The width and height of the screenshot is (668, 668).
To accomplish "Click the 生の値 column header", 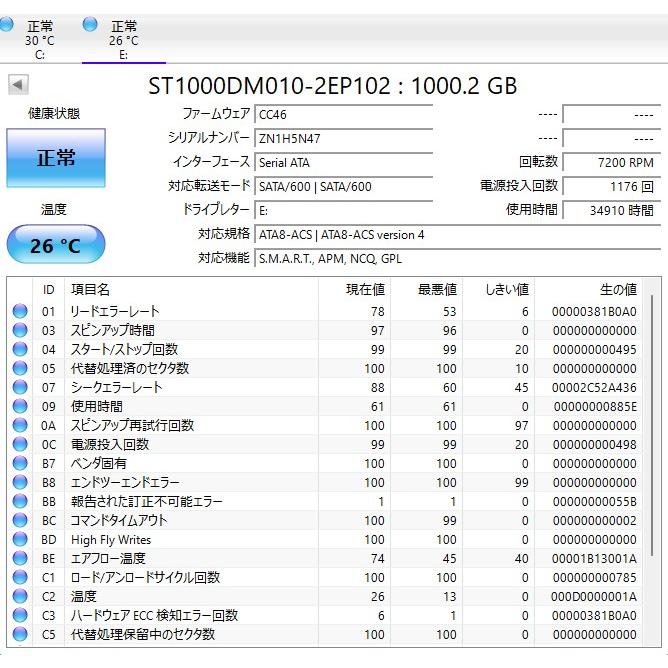I will 589,290.
